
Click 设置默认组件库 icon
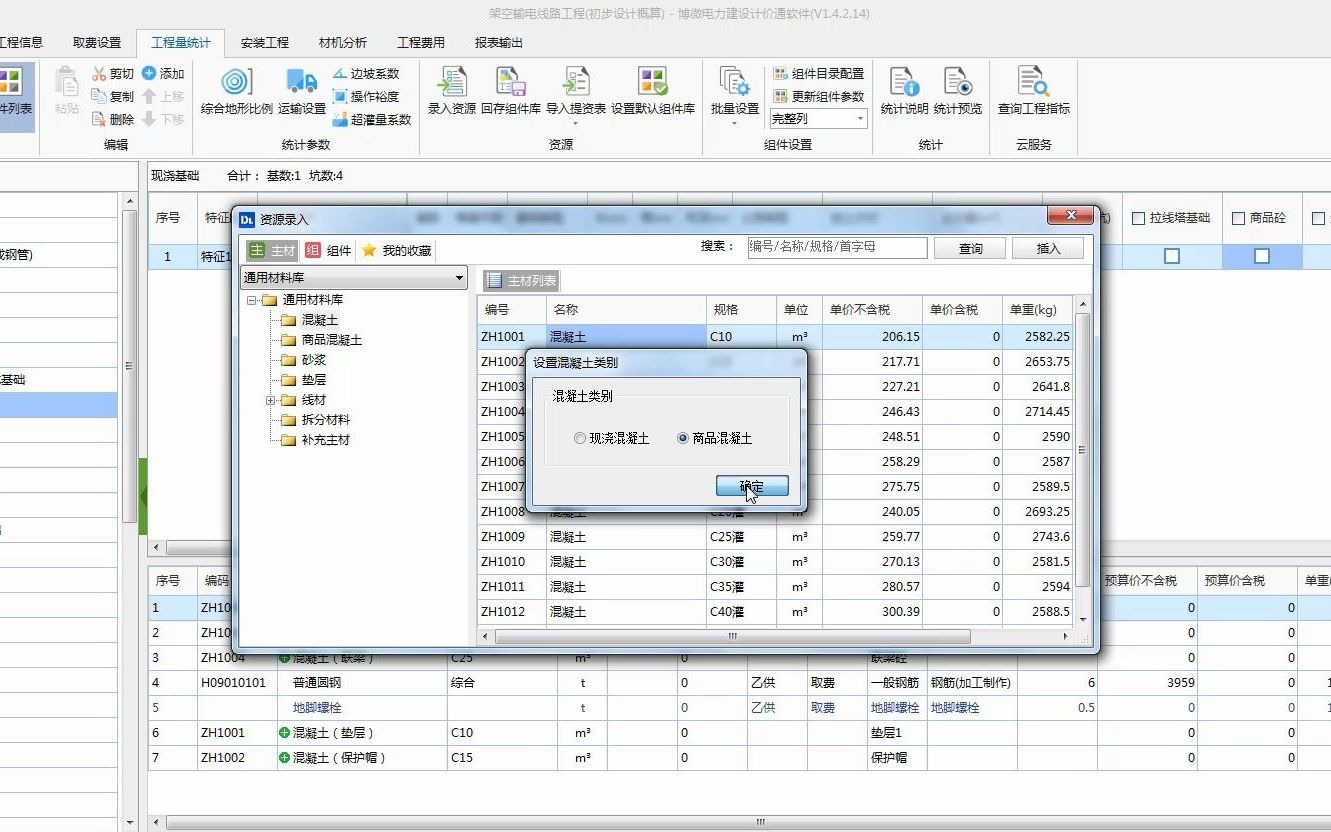point(653,82)
